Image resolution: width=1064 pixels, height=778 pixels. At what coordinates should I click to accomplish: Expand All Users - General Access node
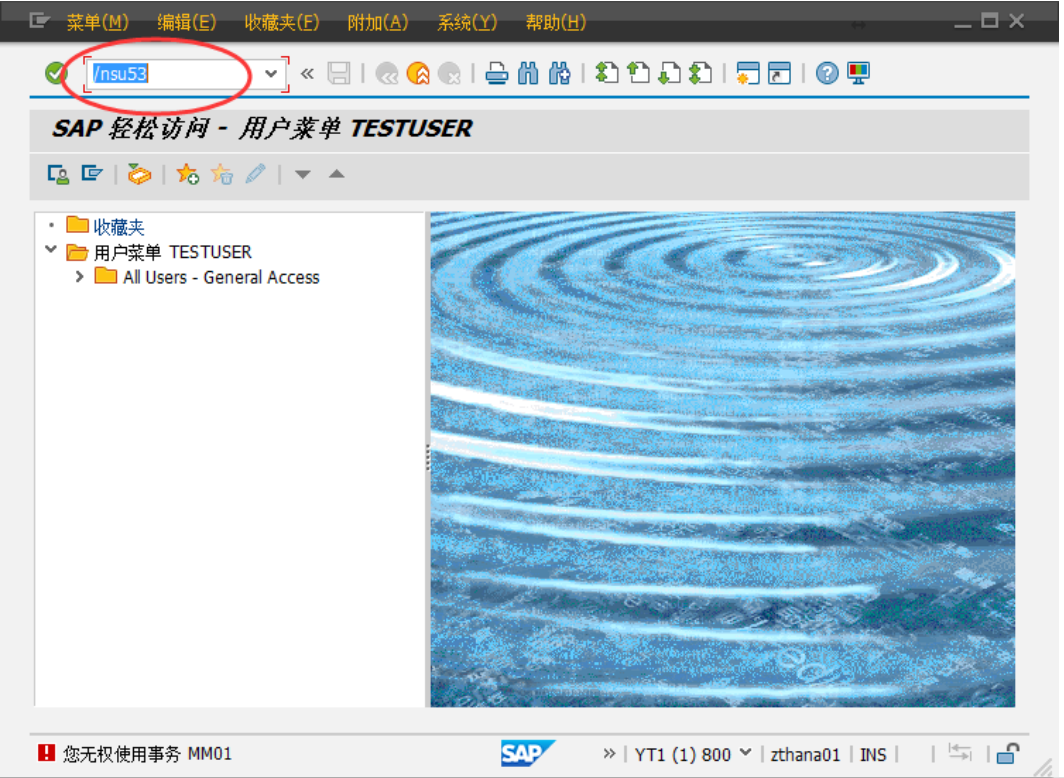pos(79,277)
